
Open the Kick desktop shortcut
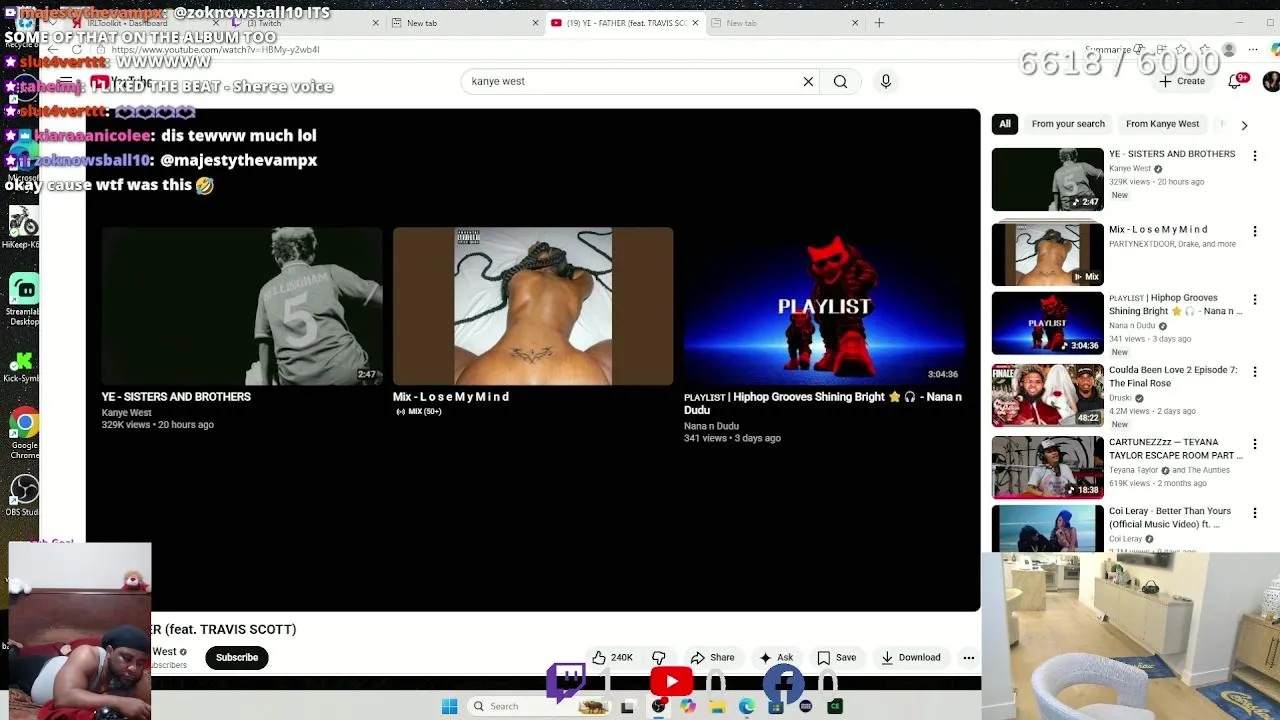click(22, 367)
